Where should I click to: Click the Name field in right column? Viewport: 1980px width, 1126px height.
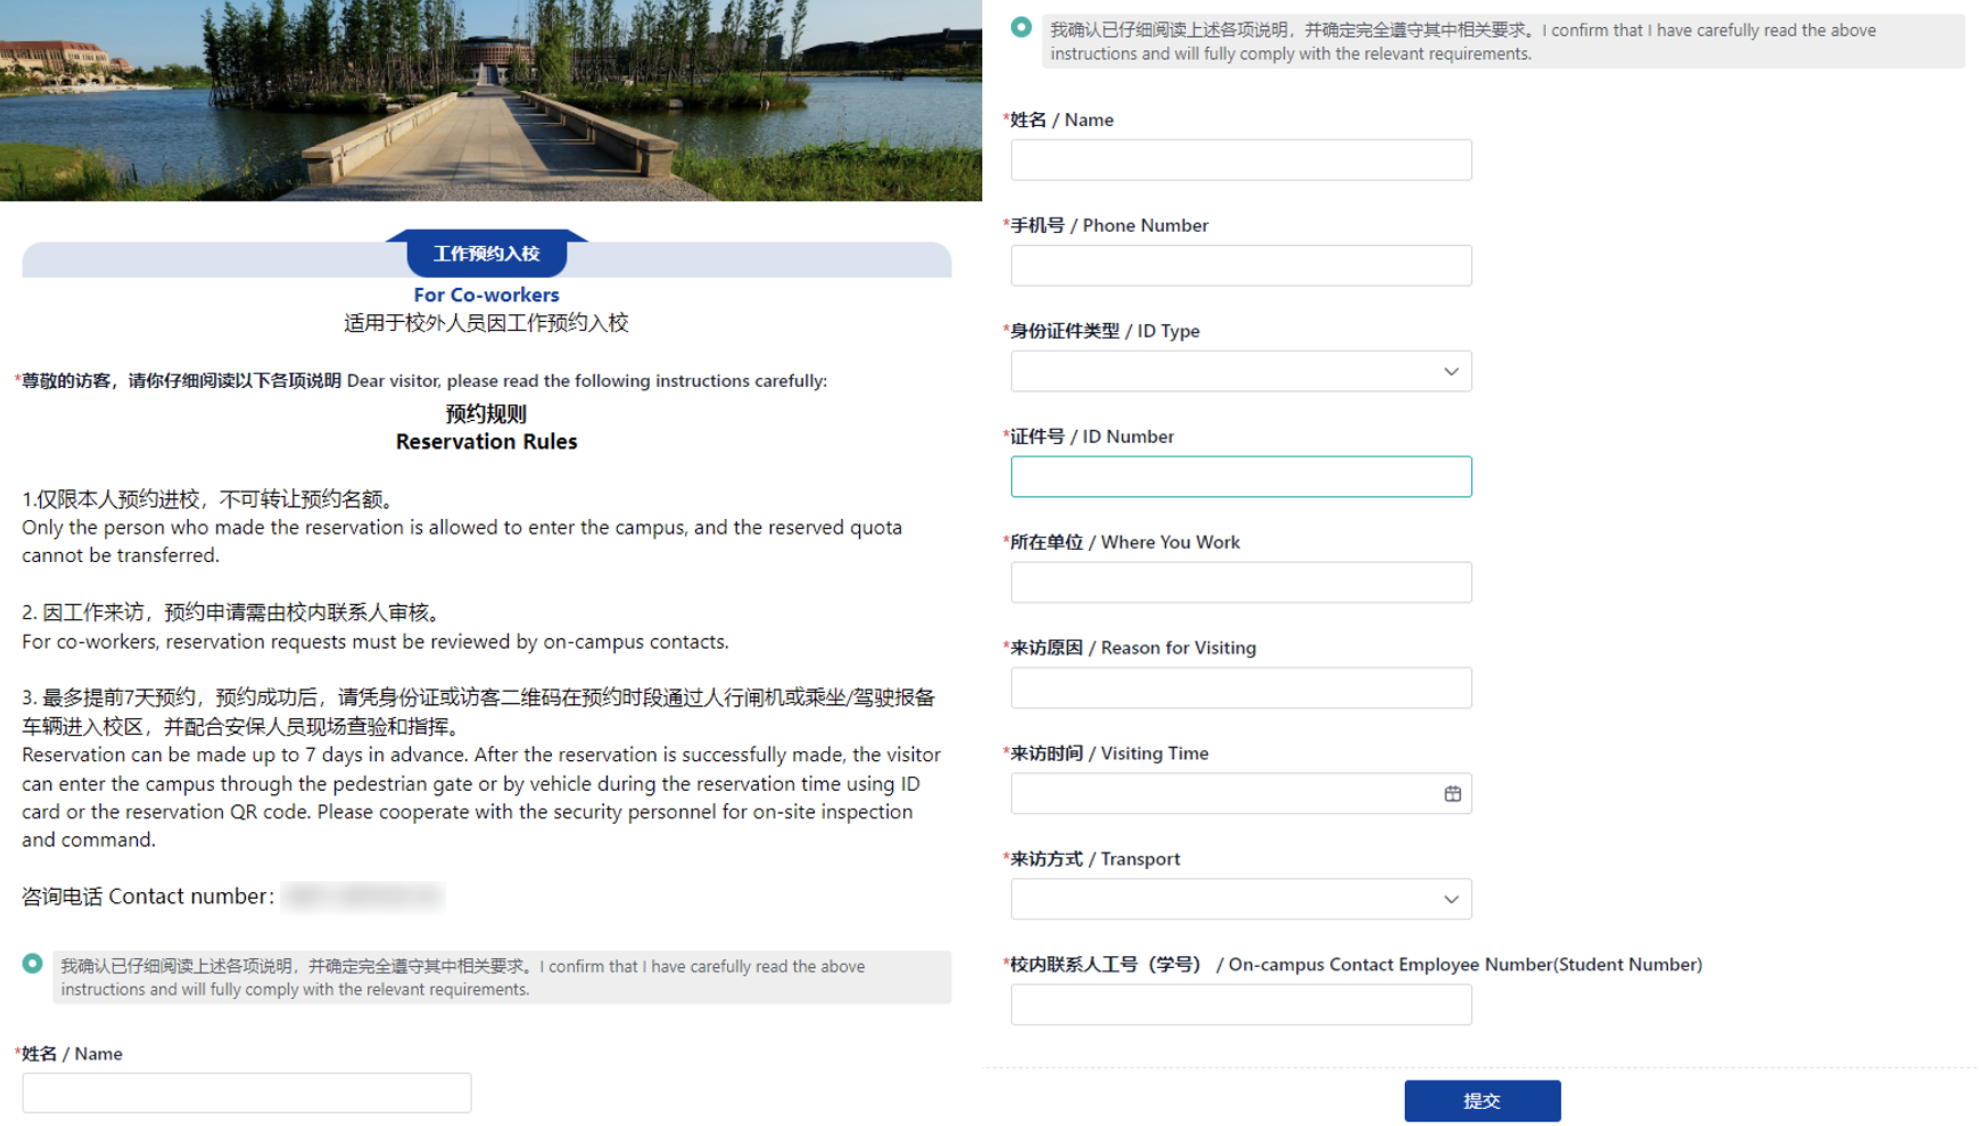[1240, 160]
